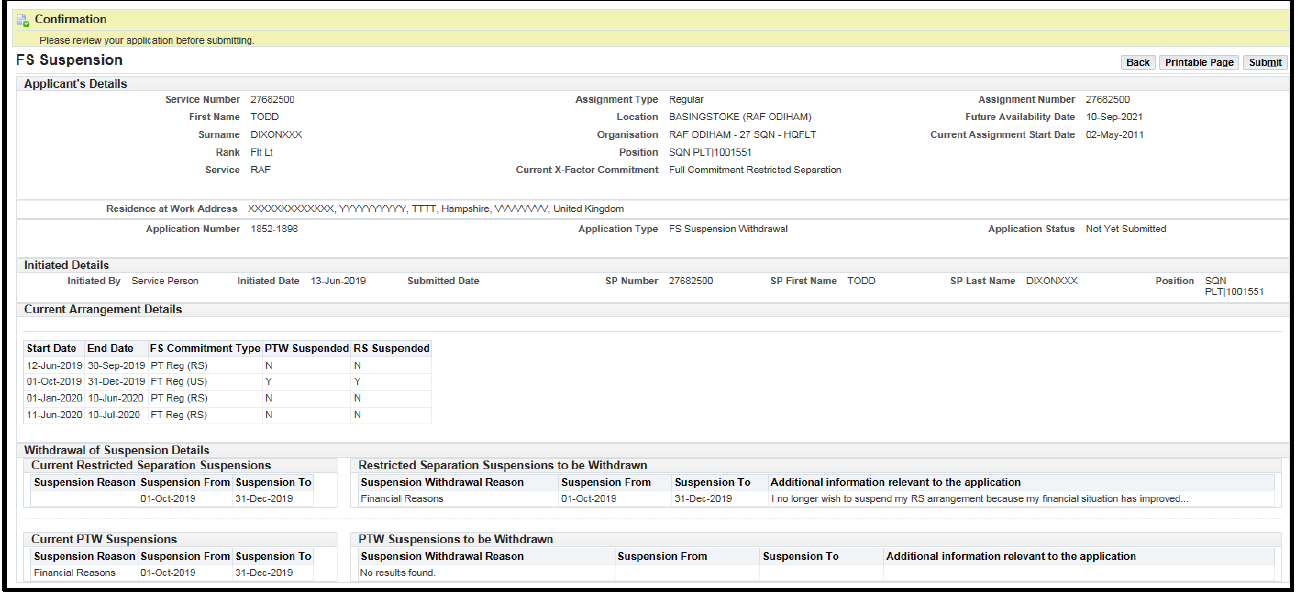Select the FT Reg (US) commitment cell
This screenshot has height=594, width=1302.
tap(178, 382)
